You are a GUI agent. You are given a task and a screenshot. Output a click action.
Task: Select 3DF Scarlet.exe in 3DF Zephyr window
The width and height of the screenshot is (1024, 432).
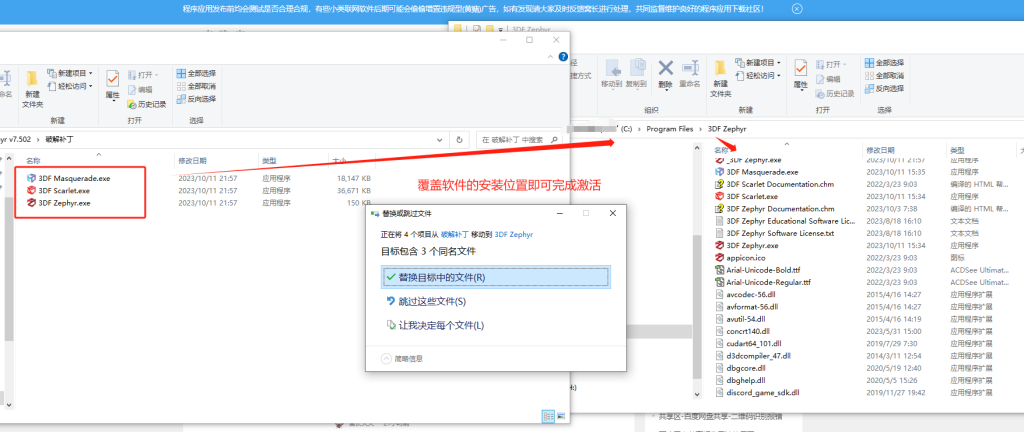[x=747, y=196]
